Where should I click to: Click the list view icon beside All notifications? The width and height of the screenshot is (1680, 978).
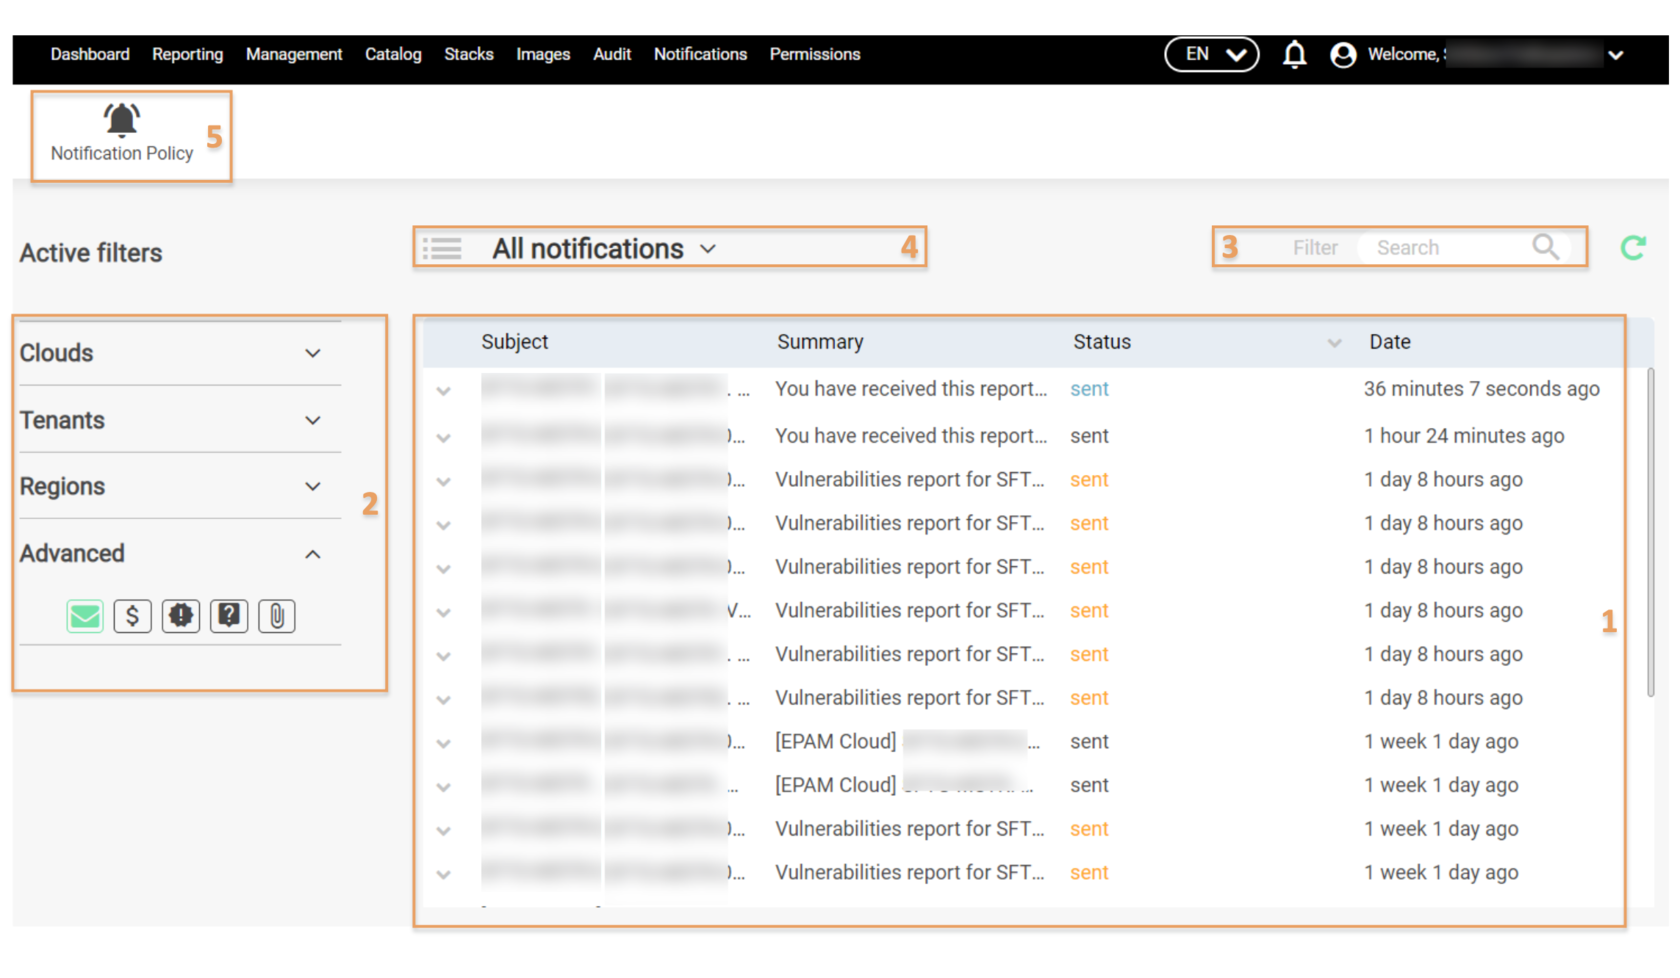click(442, 249)
